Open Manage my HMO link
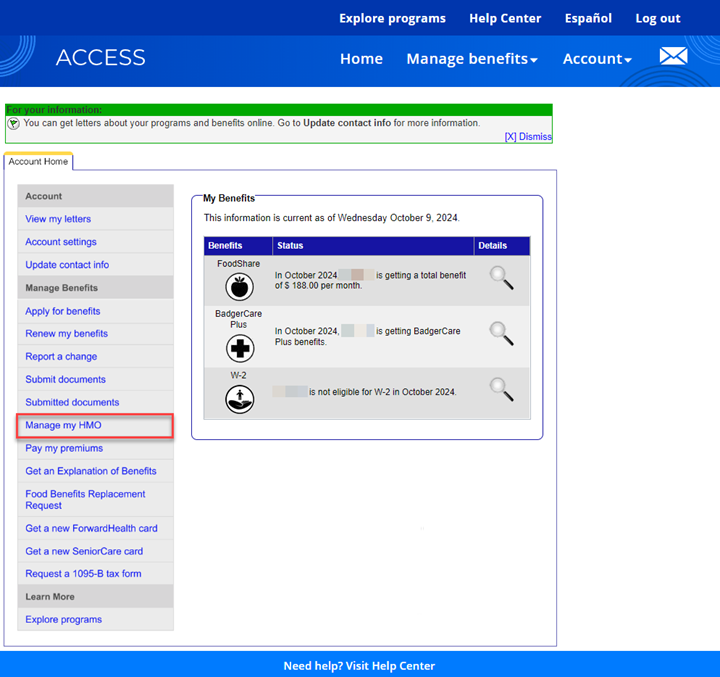The width and height of the screenshot is (720, 677). pos(63,426)
